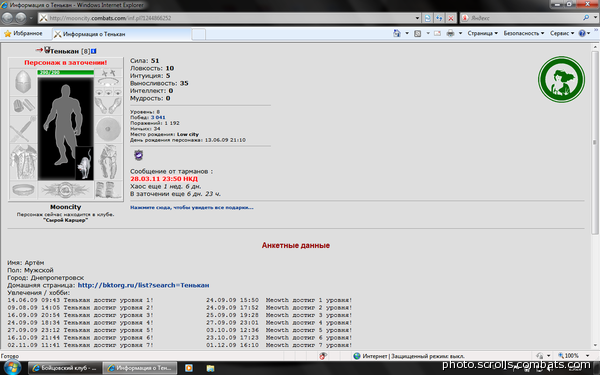Switch to Бойцовский клуб taskbar window
This screenshot has width=600, height=375.
click(x=65, y=368)
